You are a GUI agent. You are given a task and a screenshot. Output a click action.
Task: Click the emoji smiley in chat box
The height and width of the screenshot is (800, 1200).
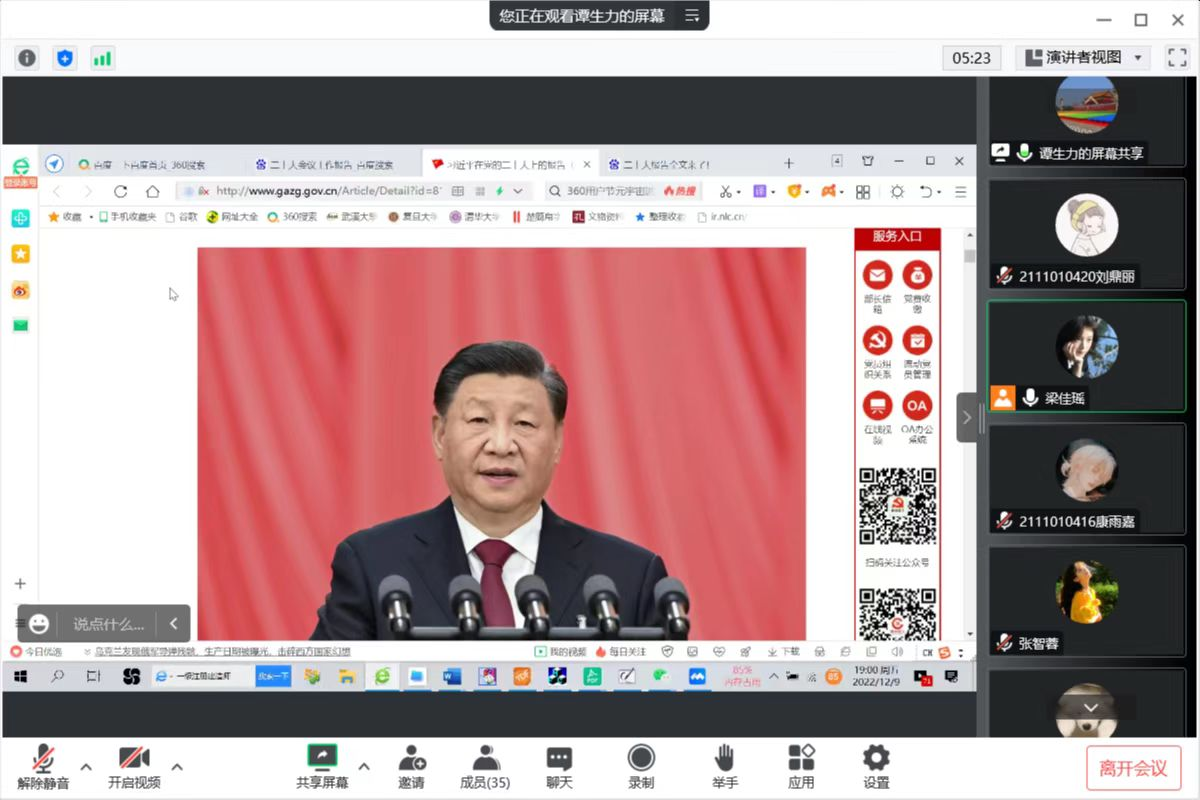[39, 624]
